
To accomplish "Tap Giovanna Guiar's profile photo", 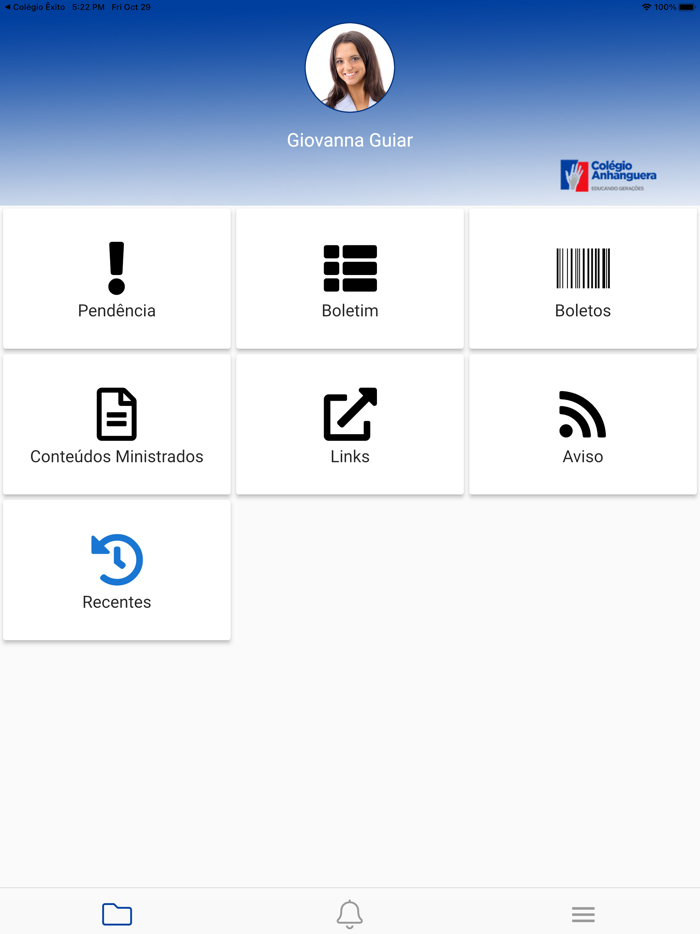I will pos(350,67).
